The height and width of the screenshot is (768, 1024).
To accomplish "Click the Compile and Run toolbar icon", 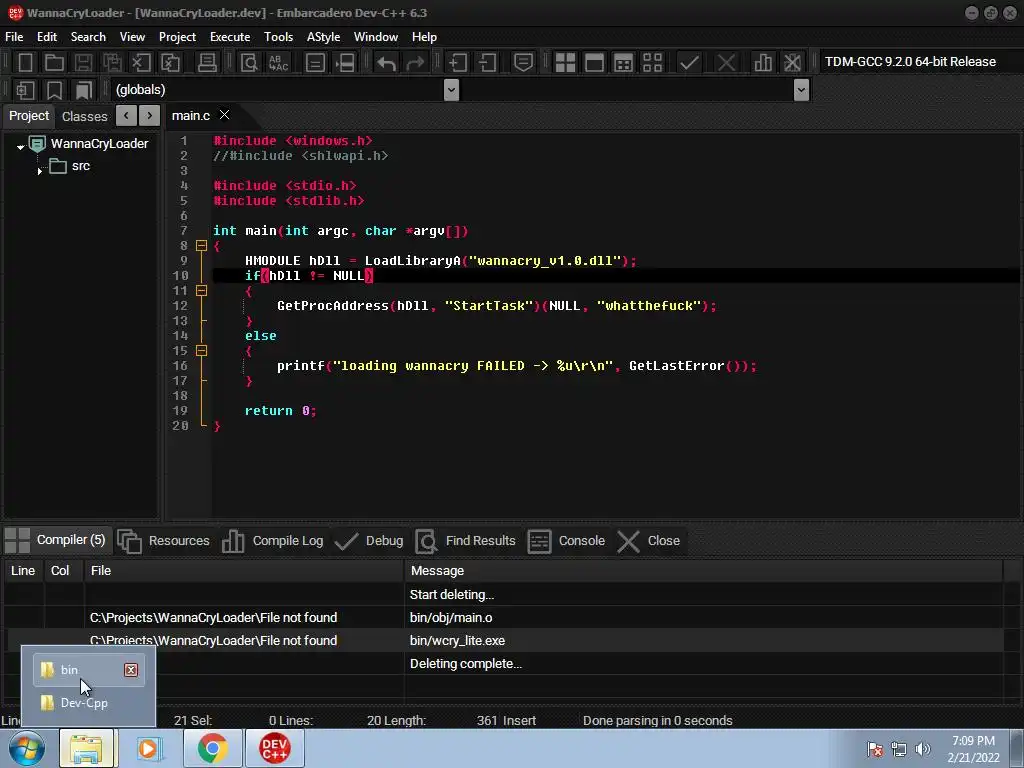I will (x=624, y=62).
